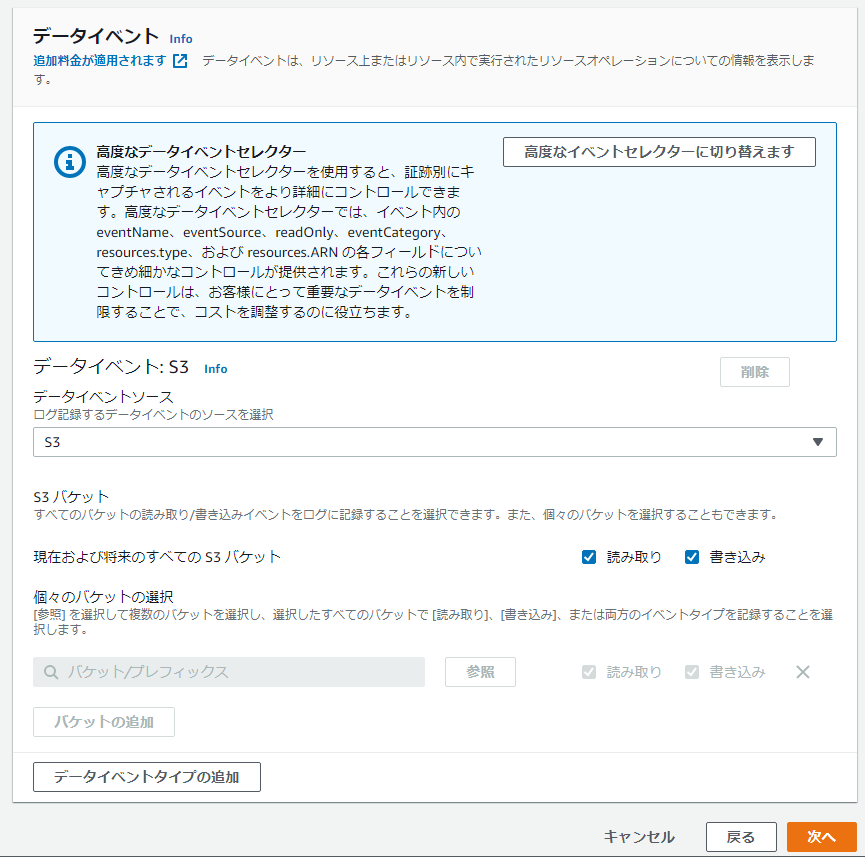The width and height of the screenshot is (865, 857).
Task: Click 現在および将来のすべての S3 バケット text
Action: tap(157, 557)
